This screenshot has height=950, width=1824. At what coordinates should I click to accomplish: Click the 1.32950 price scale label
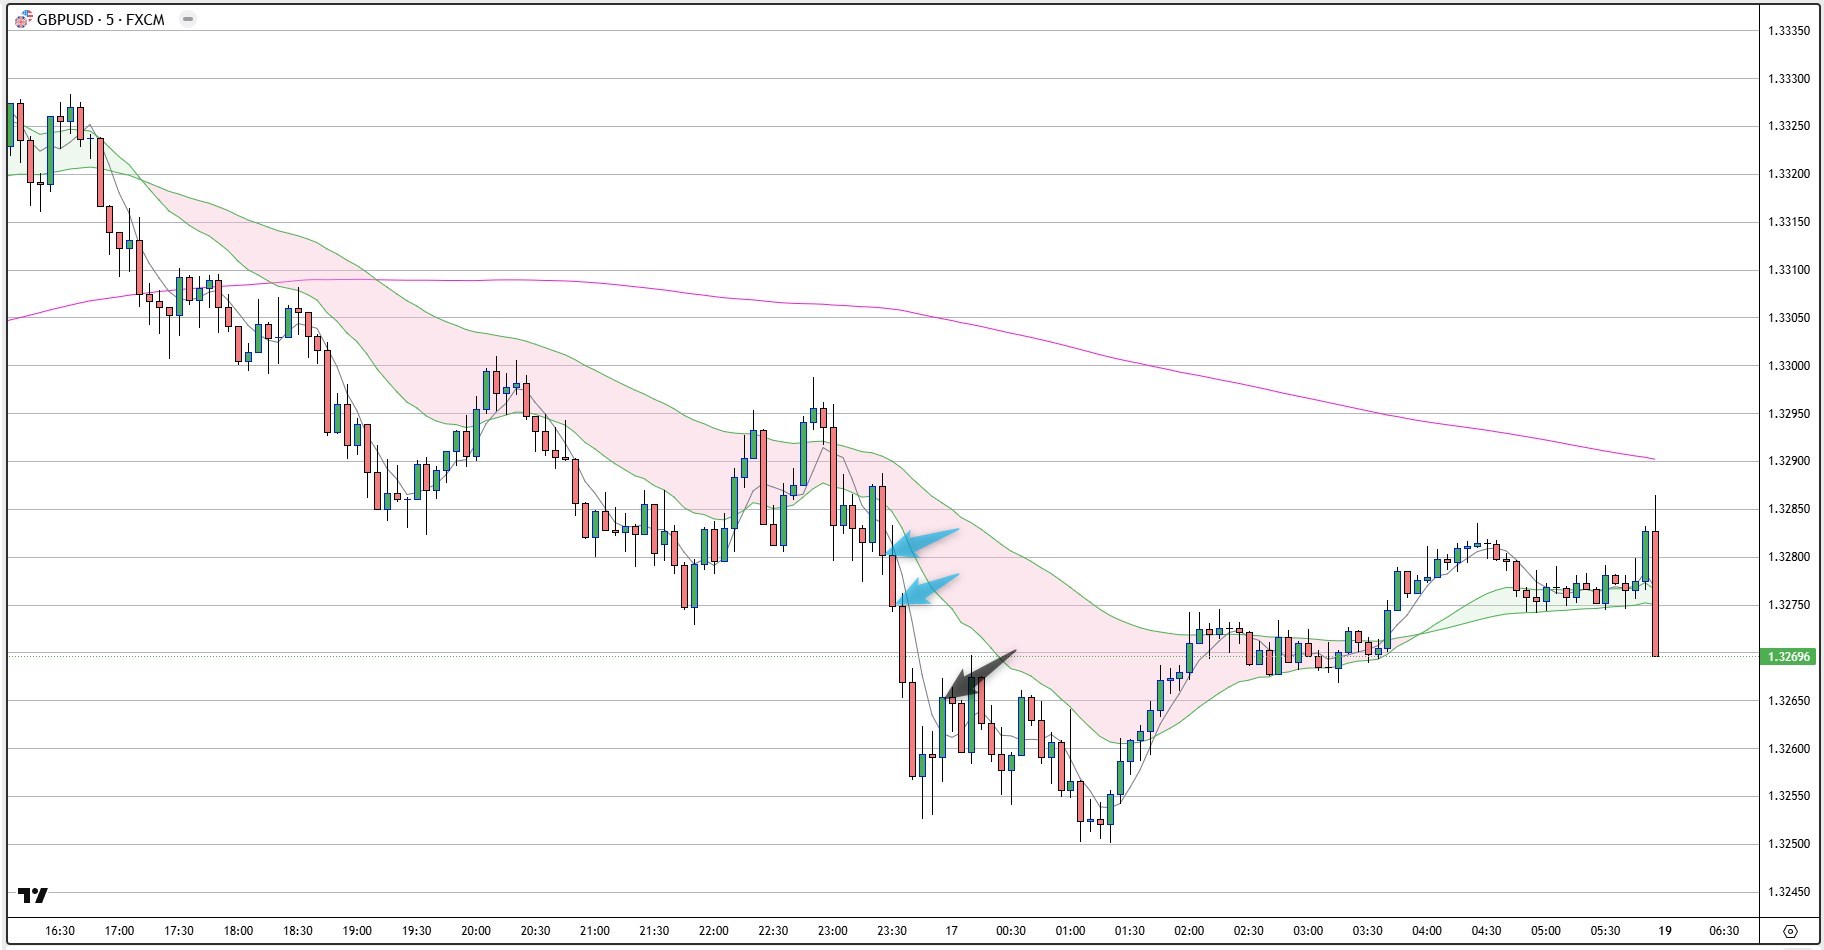point(1789,414)
